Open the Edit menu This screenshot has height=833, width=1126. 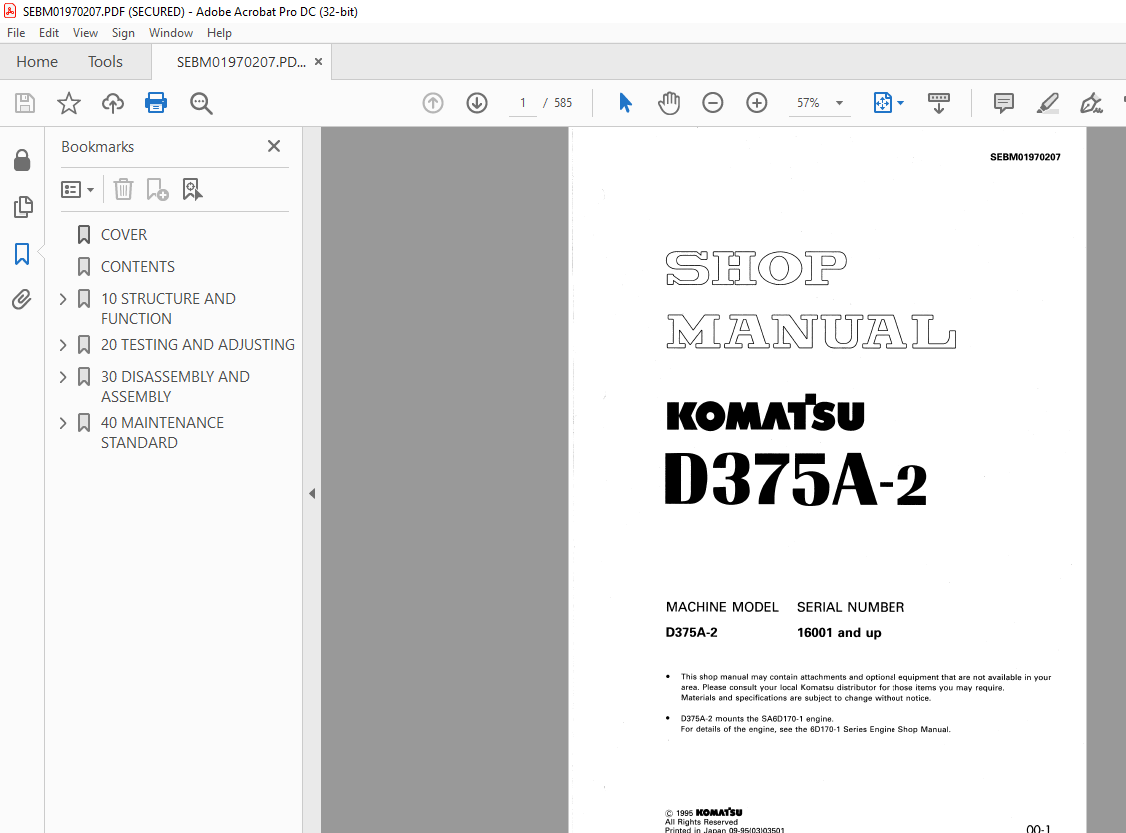[49, 33]
